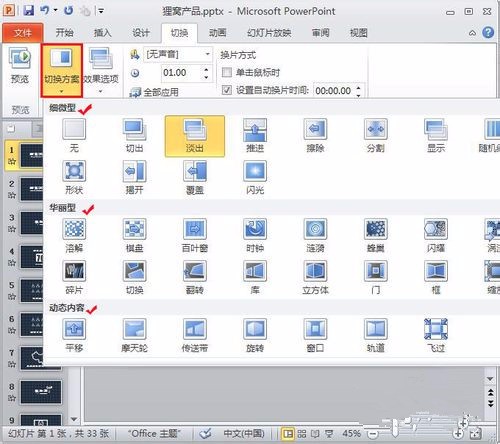
Task: Fit slide to current window button
Action: pyautogui.click(x=476, y=434)
